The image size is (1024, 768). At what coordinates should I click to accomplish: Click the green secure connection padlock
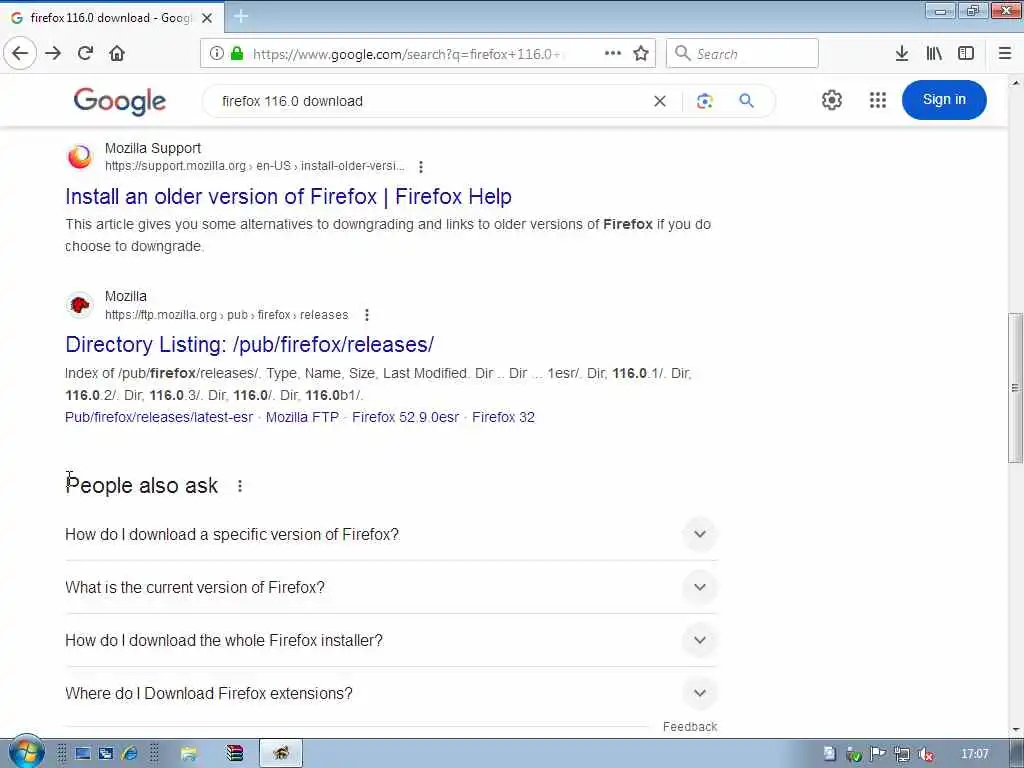tap(237, 54)
